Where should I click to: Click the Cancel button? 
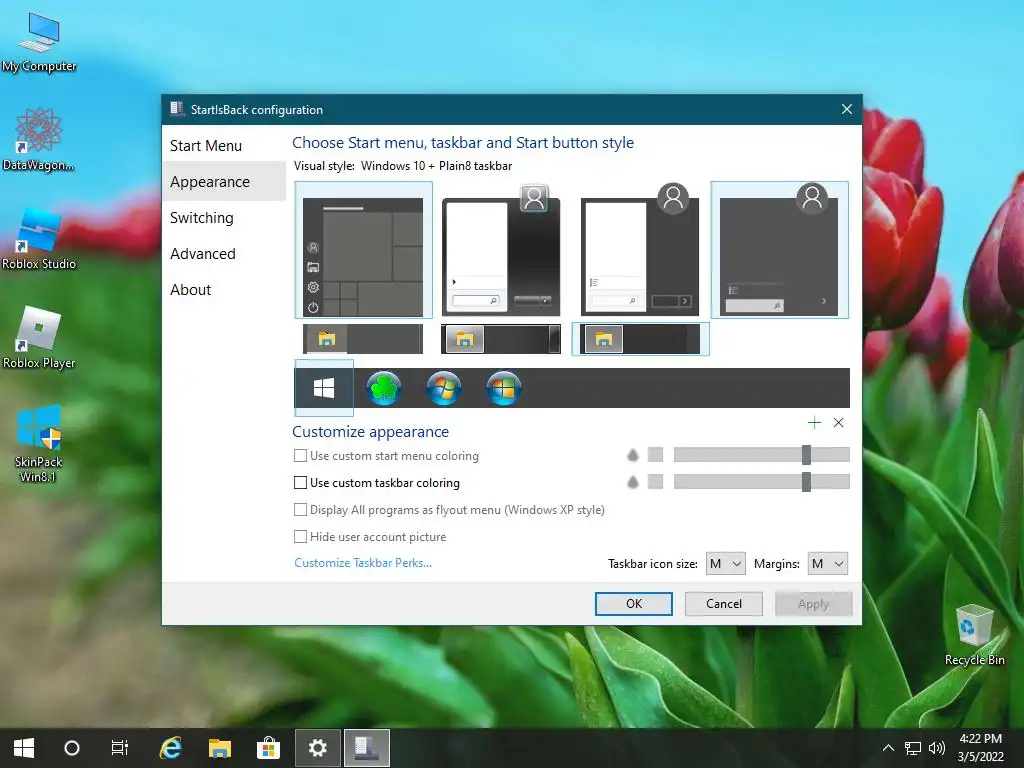pos(724,603)
